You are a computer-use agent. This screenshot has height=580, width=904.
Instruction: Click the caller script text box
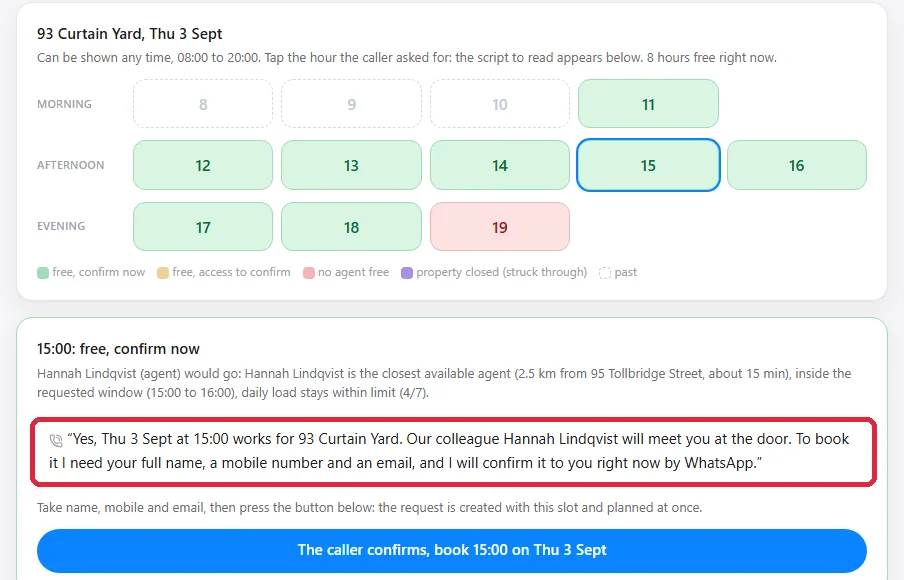pyautogui.click(x=453, y=452)
